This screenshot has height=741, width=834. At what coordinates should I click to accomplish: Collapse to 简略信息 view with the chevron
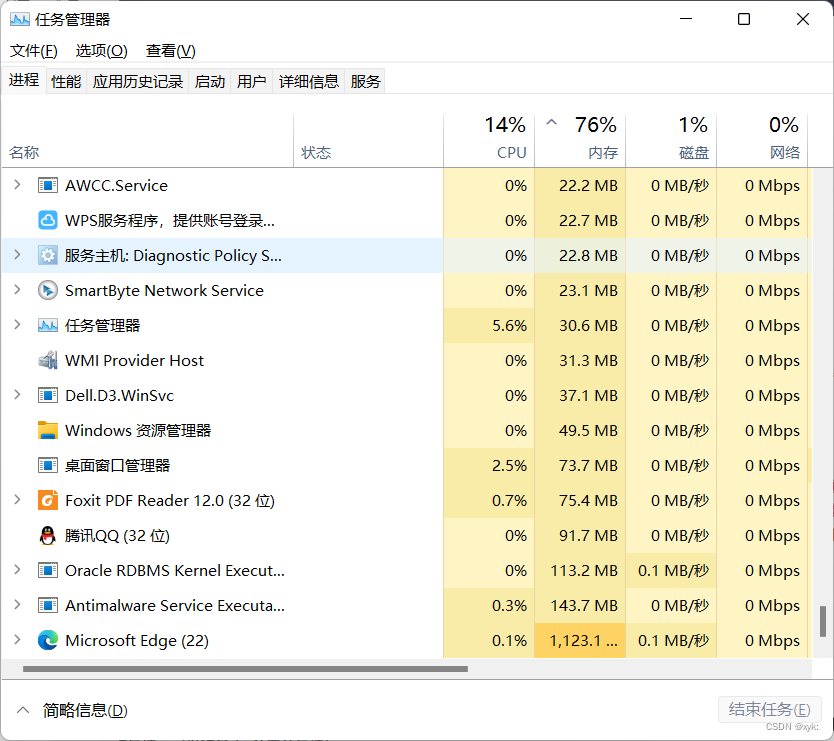pyautogui.click(x=23, y=710)
